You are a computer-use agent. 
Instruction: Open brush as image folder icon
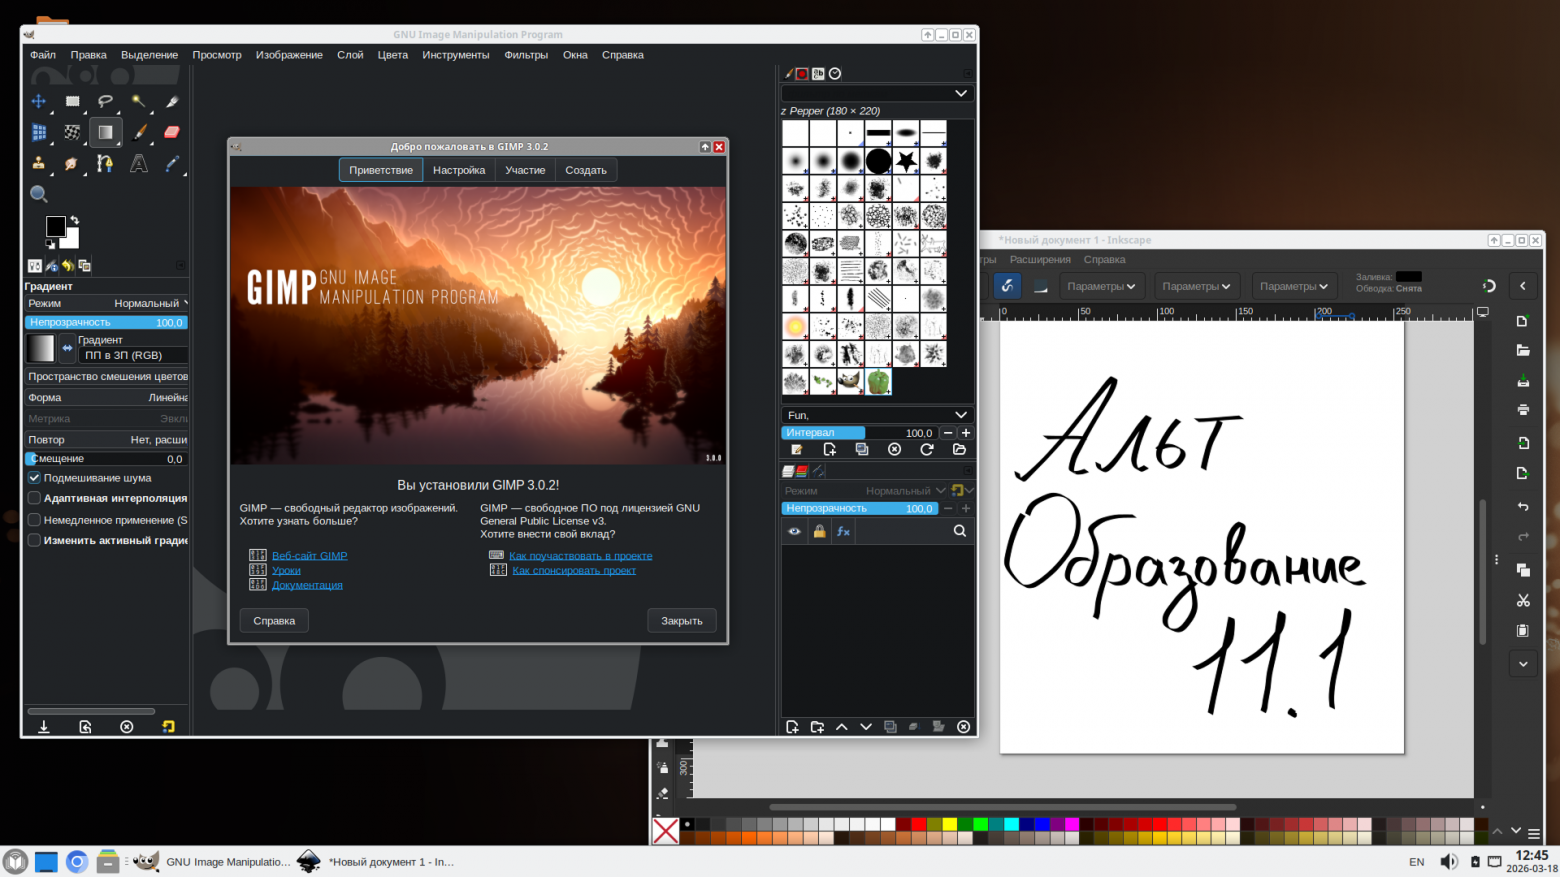click(959, 450)
